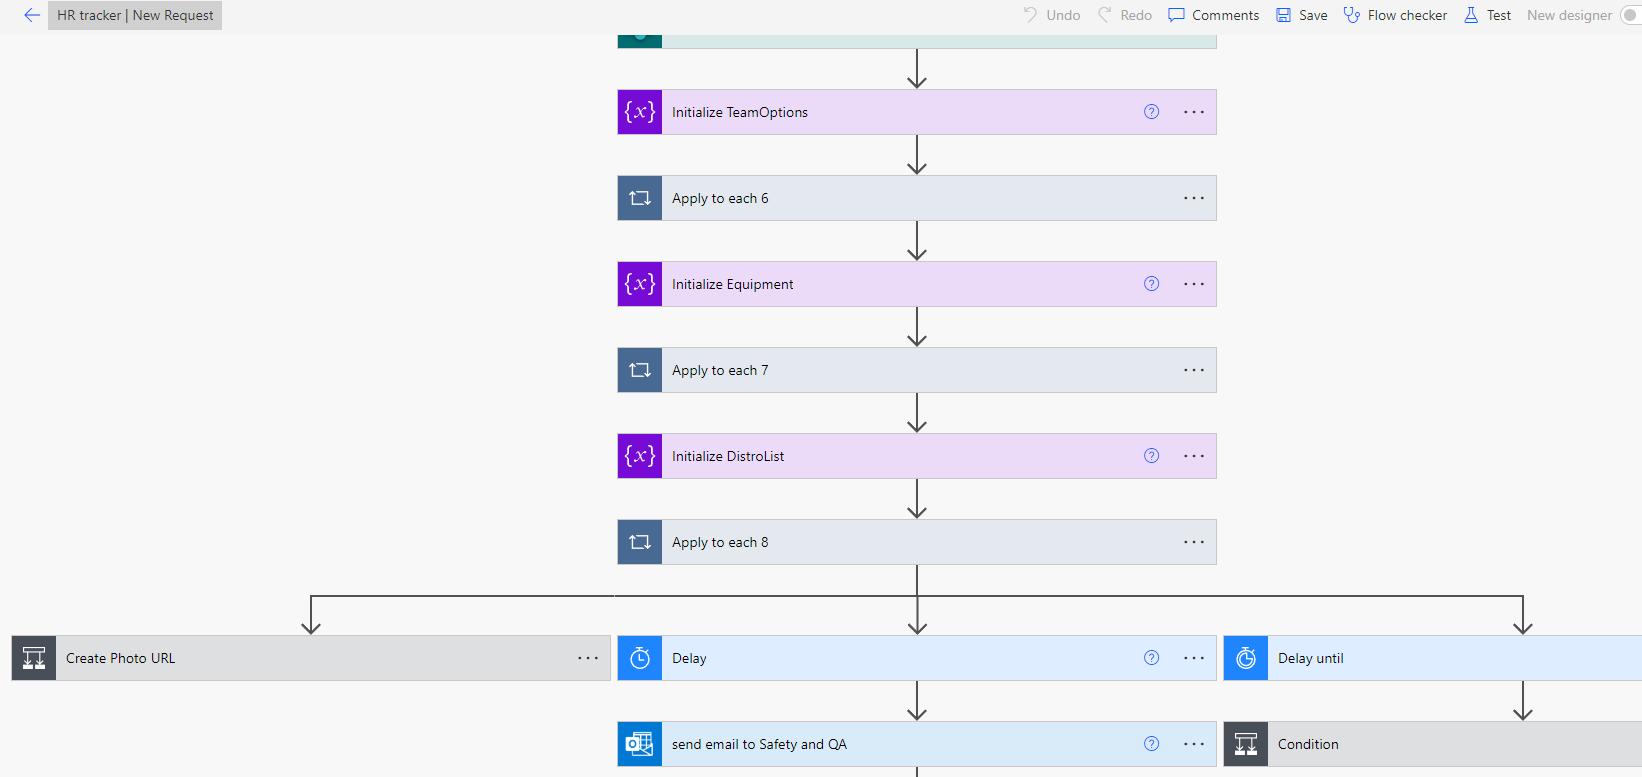Open the Comments pane
The width and height of the screenshot is (1642, 777).
coord(1214,15)
